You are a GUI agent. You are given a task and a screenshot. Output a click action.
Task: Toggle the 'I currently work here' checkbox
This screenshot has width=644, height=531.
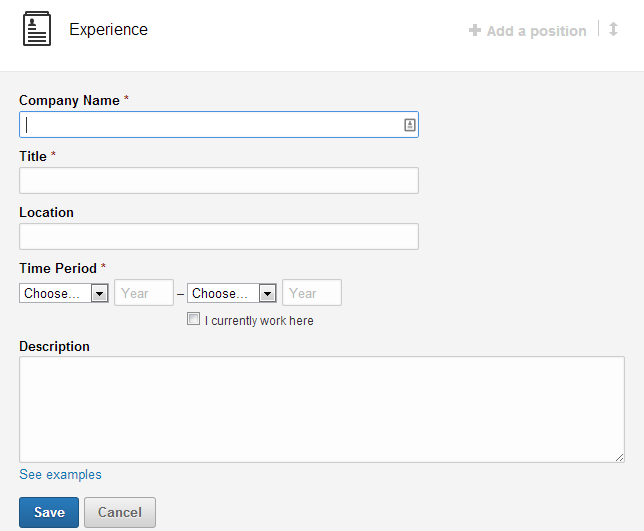coord(193,319)
